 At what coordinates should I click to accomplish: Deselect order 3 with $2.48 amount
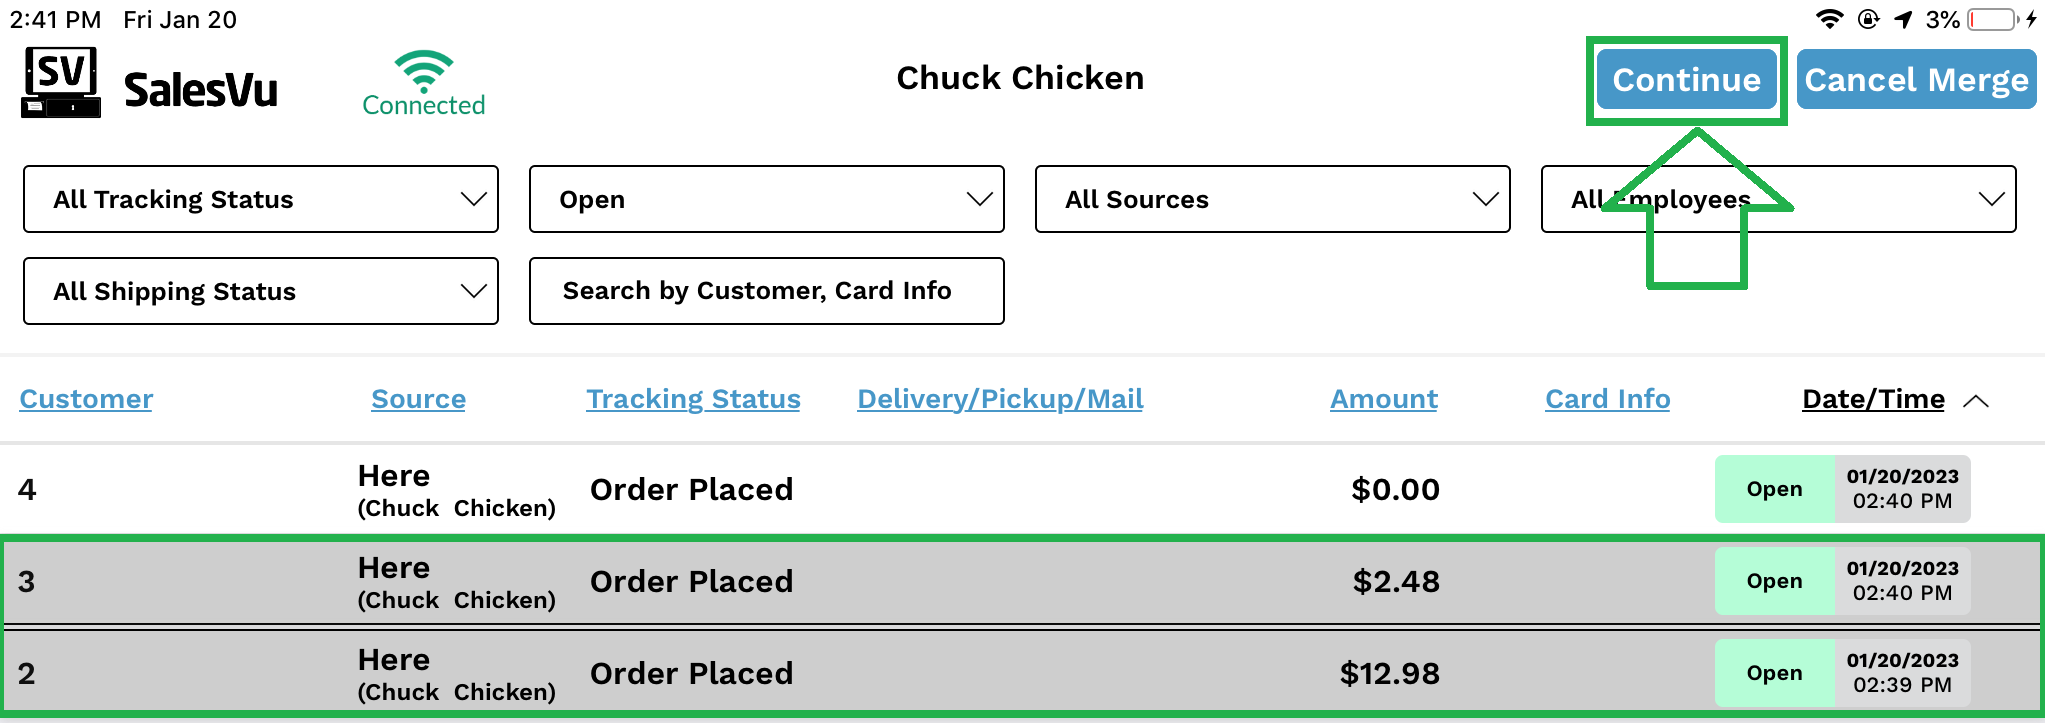pyautogui.click(x=900, y=581)
